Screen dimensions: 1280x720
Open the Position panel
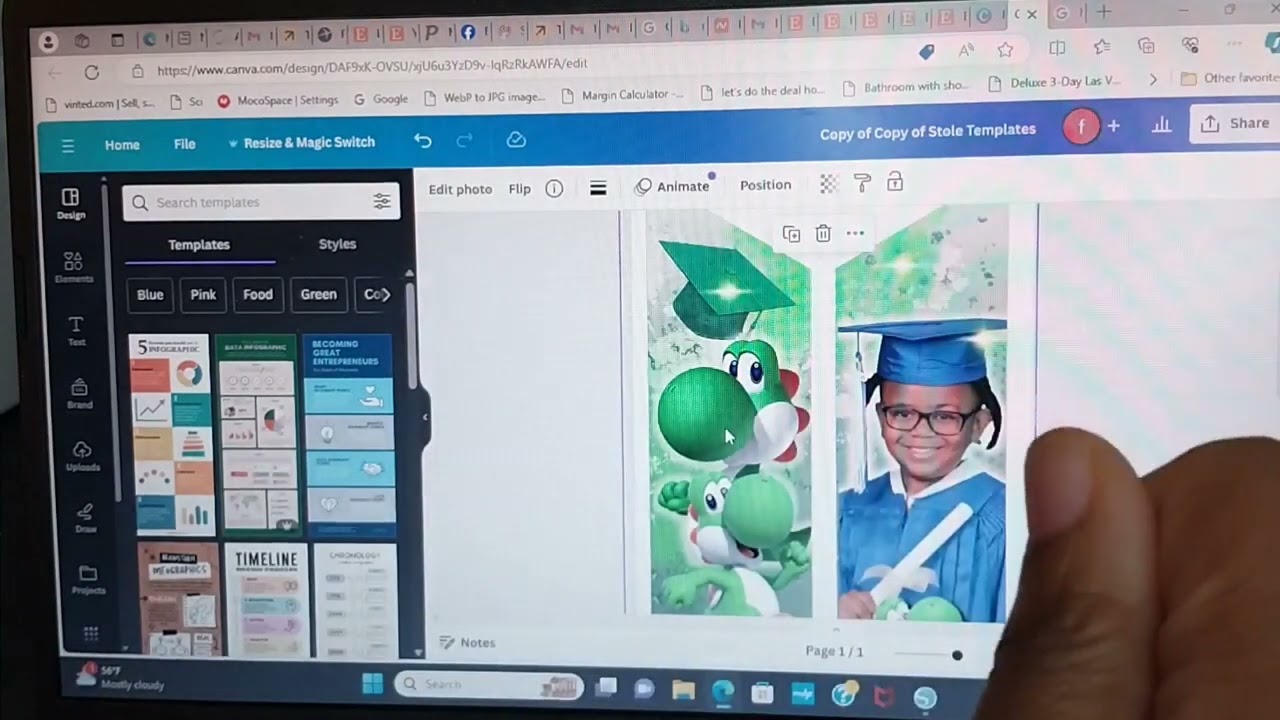point(765,185)
